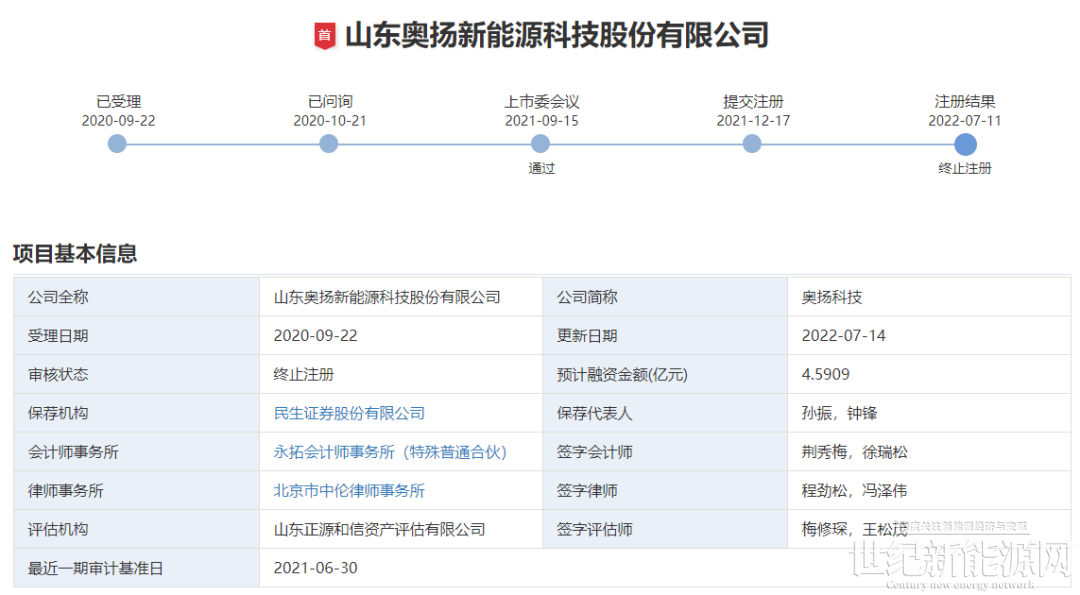Open the 民生证券股份有限公司 sponsor link
Image resolution: width=1080 pixels, height=595 pixels.
click(x=349, y=413)
